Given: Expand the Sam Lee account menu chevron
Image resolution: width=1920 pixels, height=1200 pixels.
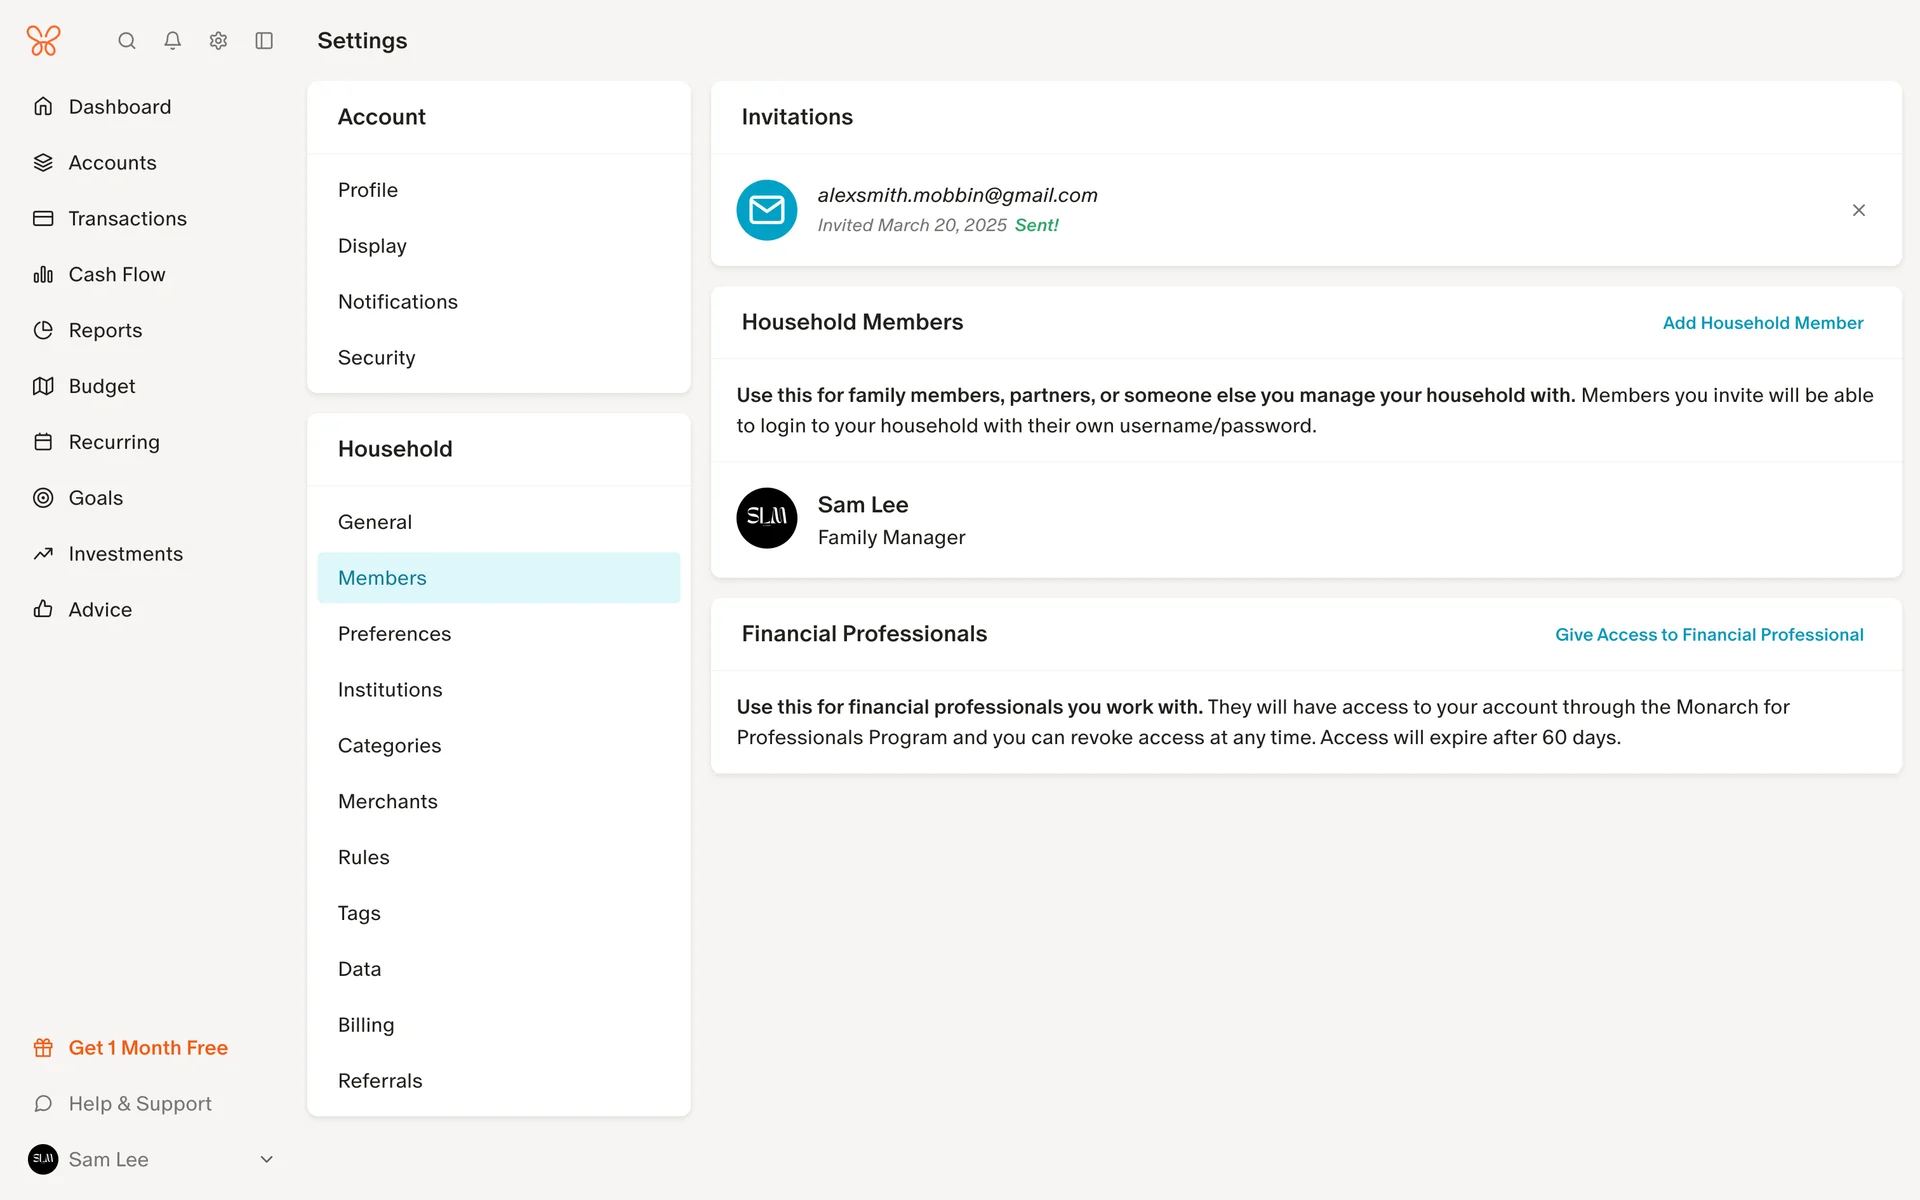Looking at the screenshot, I should [x=266, y=1160].
